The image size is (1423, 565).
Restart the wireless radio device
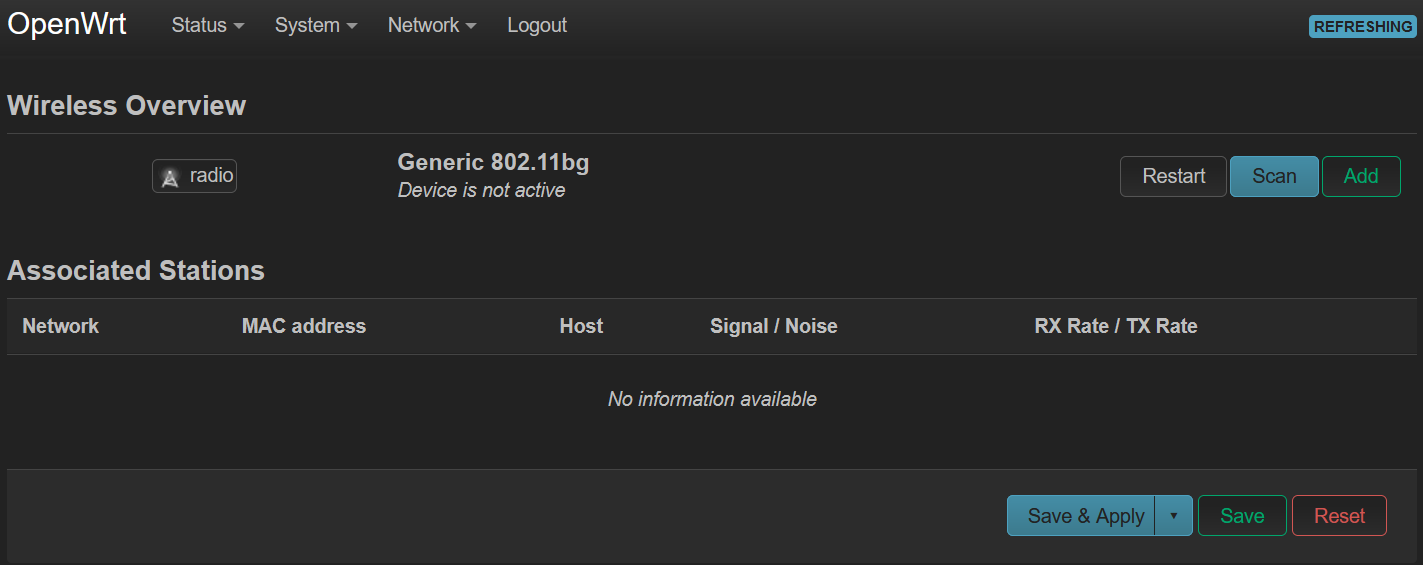tap(1173, 177)
